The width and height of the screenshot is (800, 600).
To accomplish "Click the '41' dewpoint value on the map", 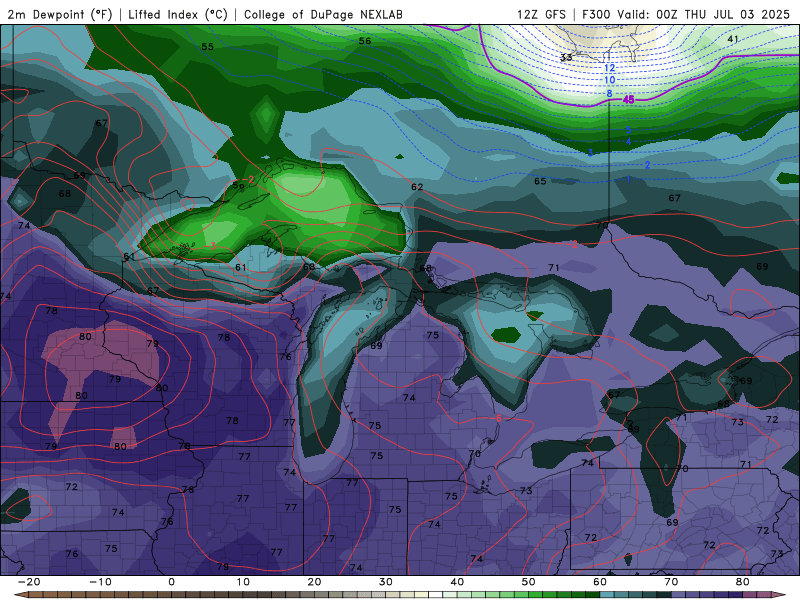I will click(733, 39).
